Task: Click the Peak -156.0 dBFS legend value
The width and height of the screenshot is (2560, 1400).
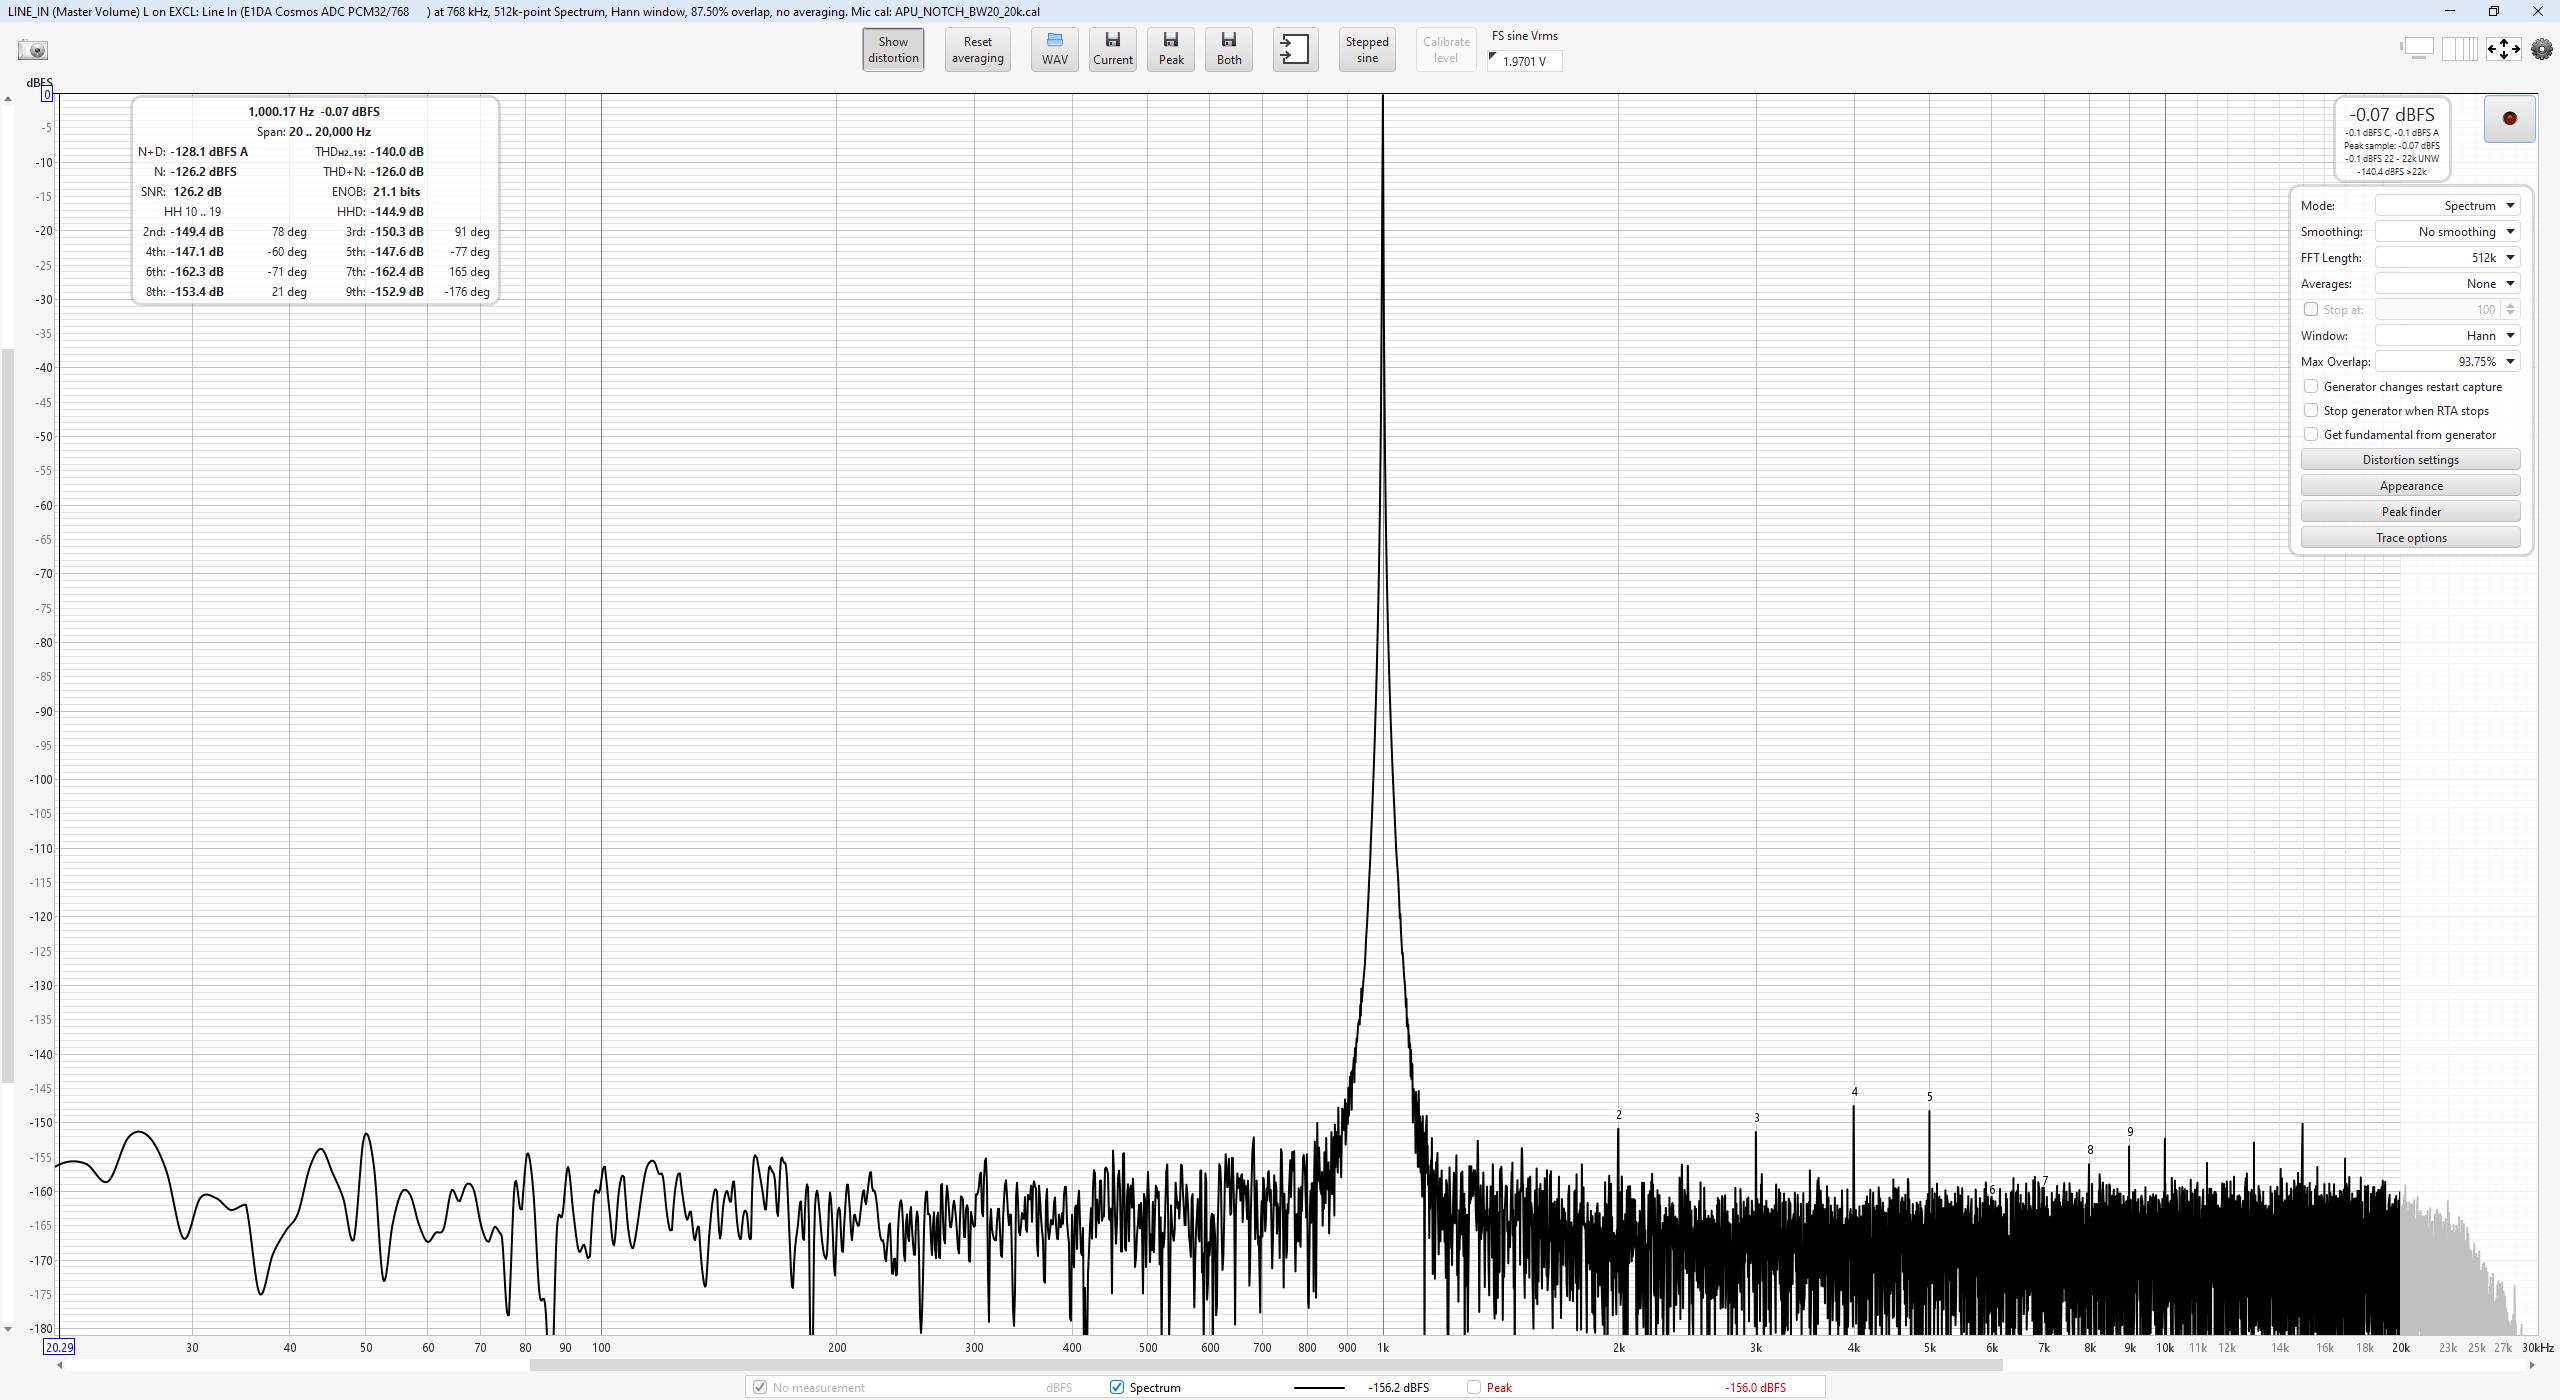Action: pyautogui.click(x=1755, y=1387)
